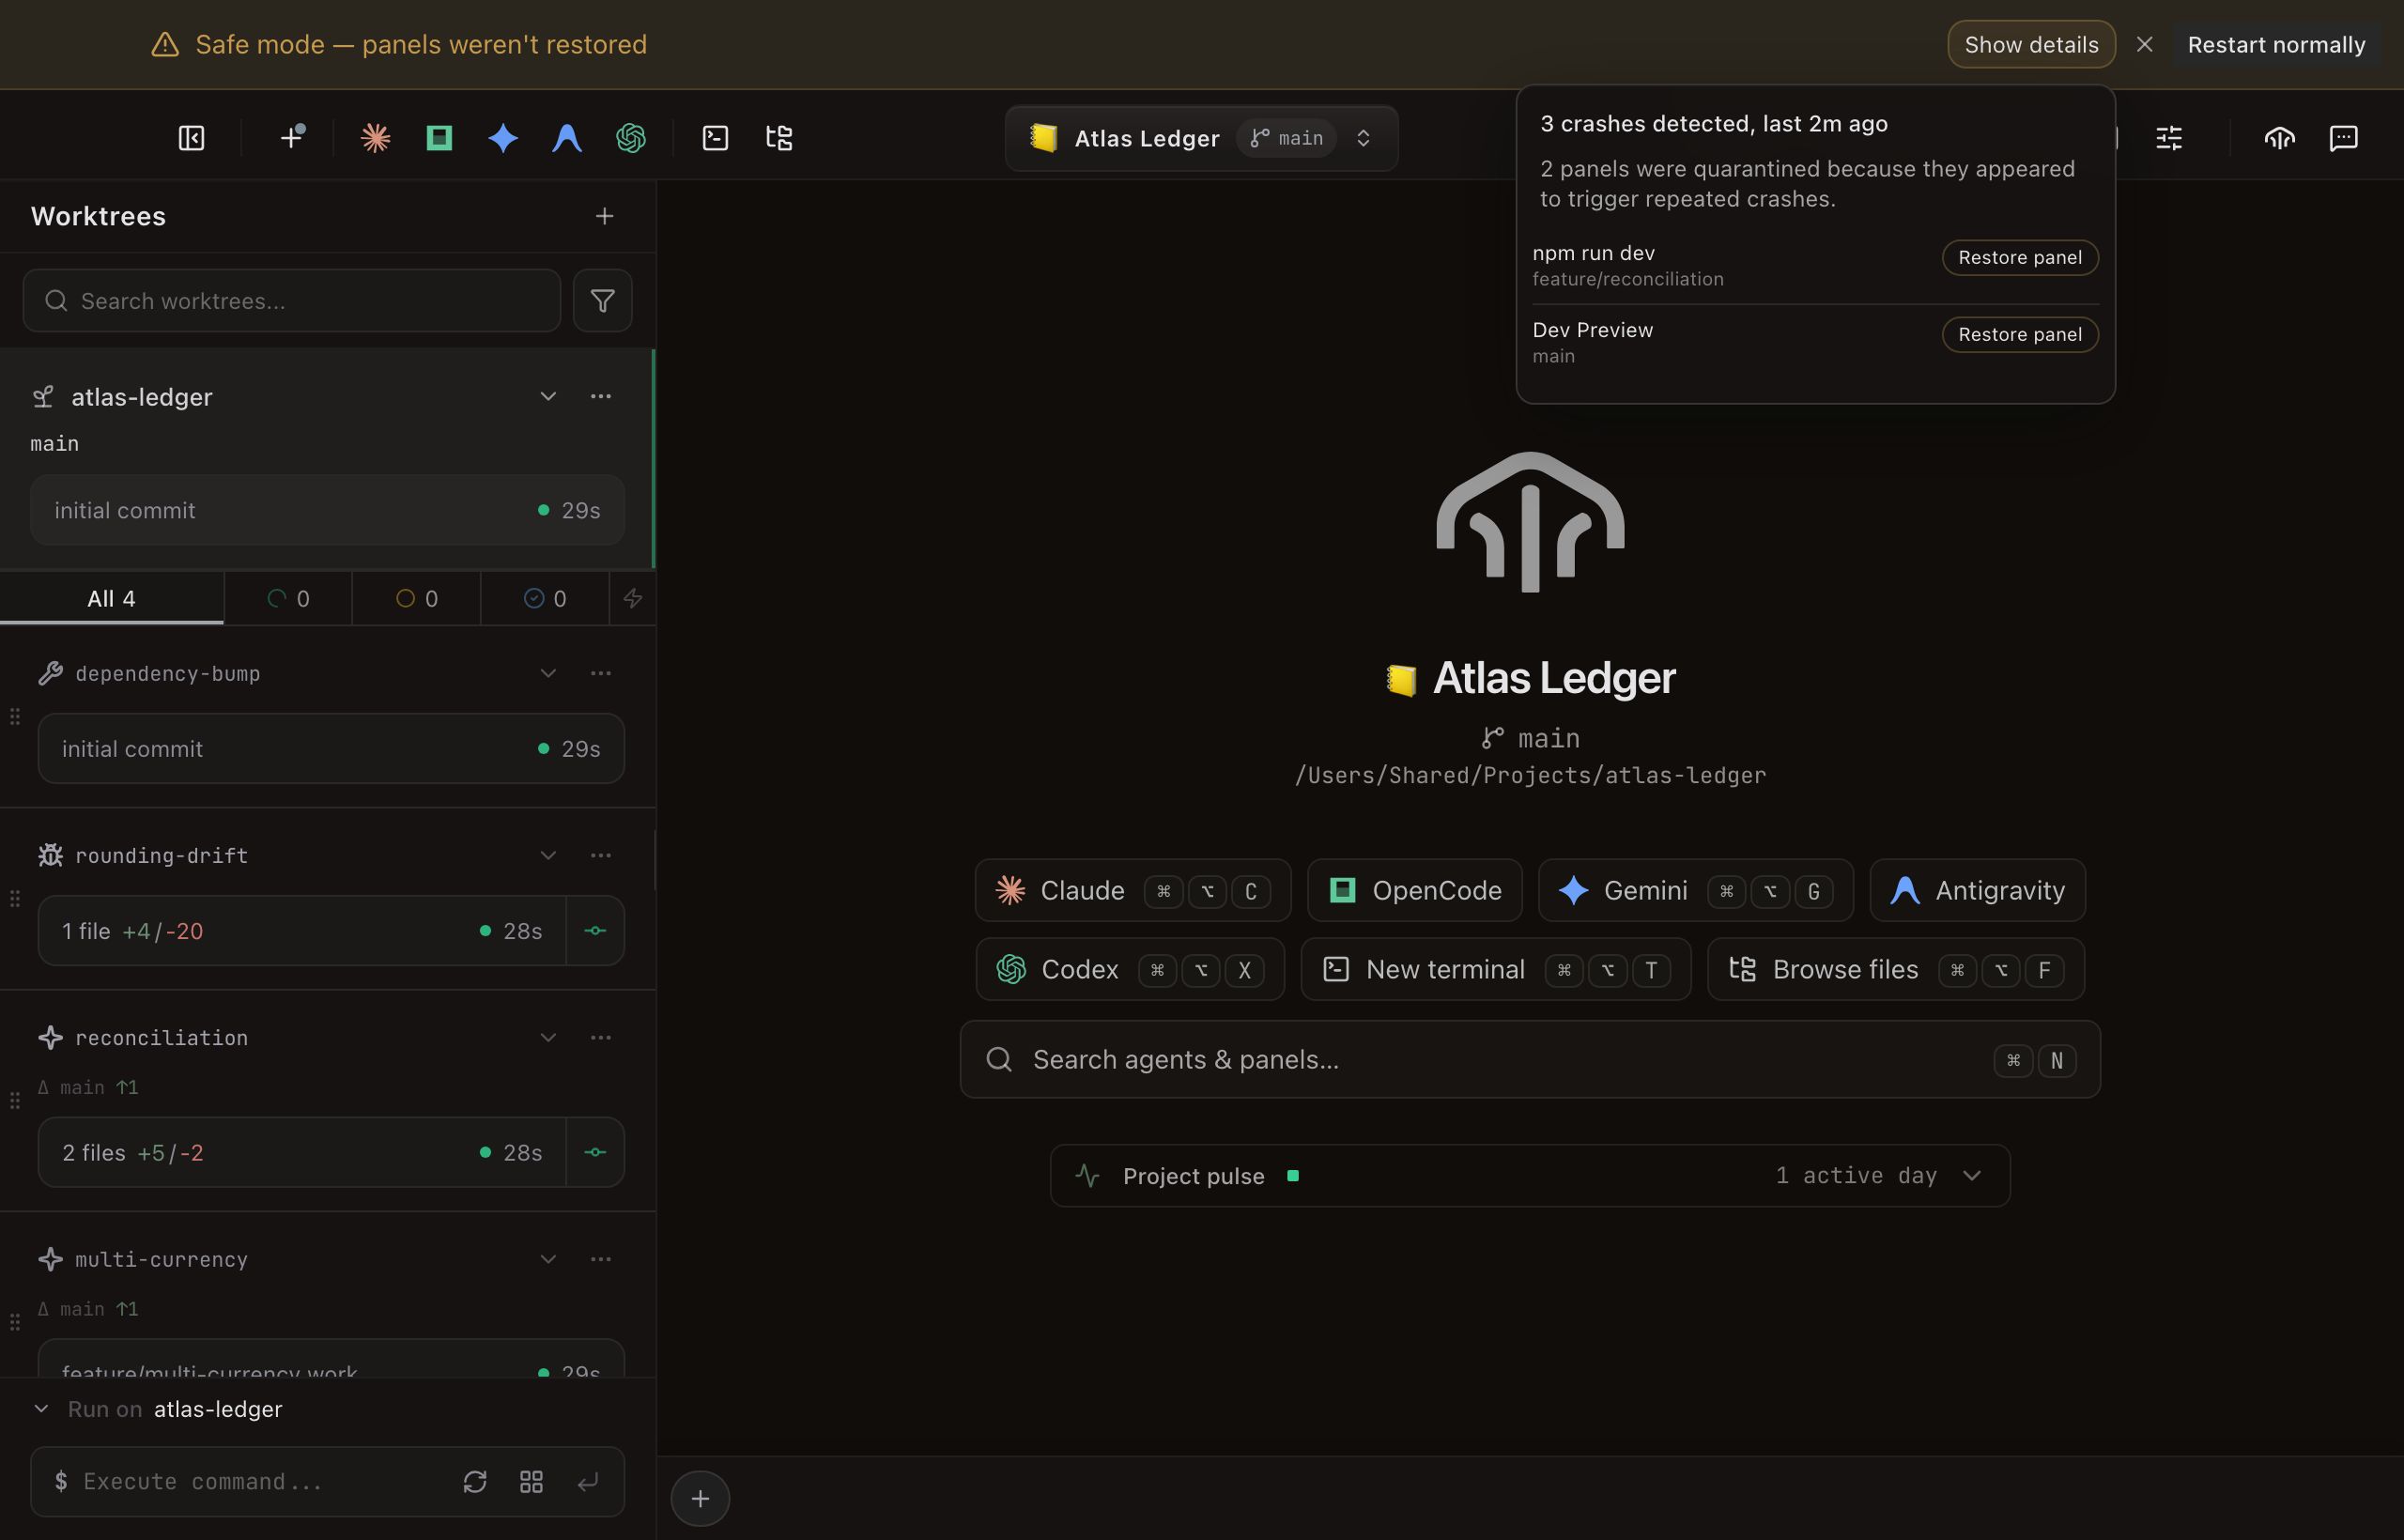Select the orange circle status tab
The height and width of the screenshot is (1540, 2404).
417,598
